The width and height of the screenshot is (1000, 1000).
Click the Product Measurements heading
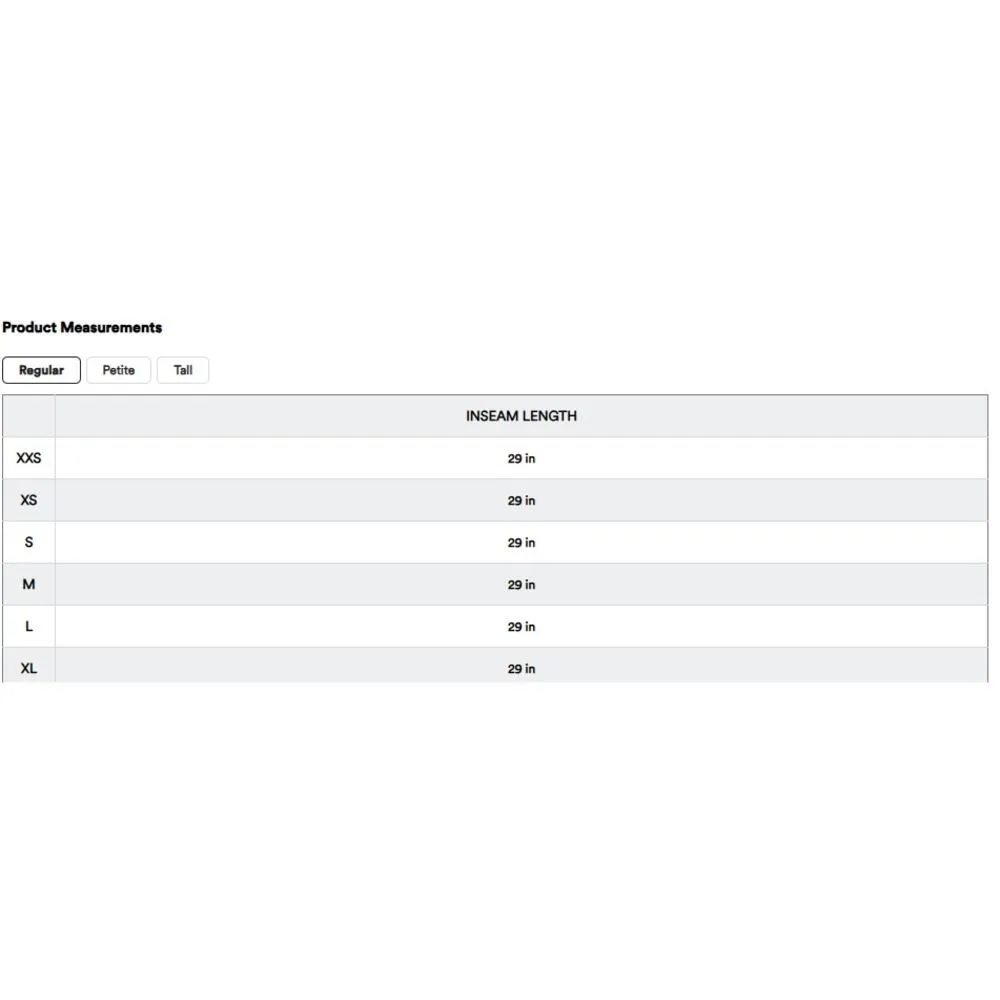[82, 327]
